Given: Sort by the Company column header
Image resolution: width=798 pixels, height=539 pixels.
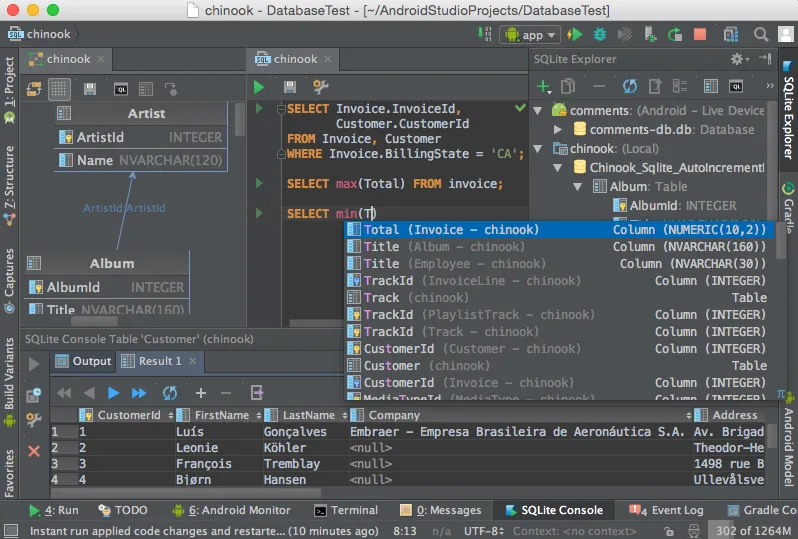Looking at the screenshot, I should pos(521,415).
